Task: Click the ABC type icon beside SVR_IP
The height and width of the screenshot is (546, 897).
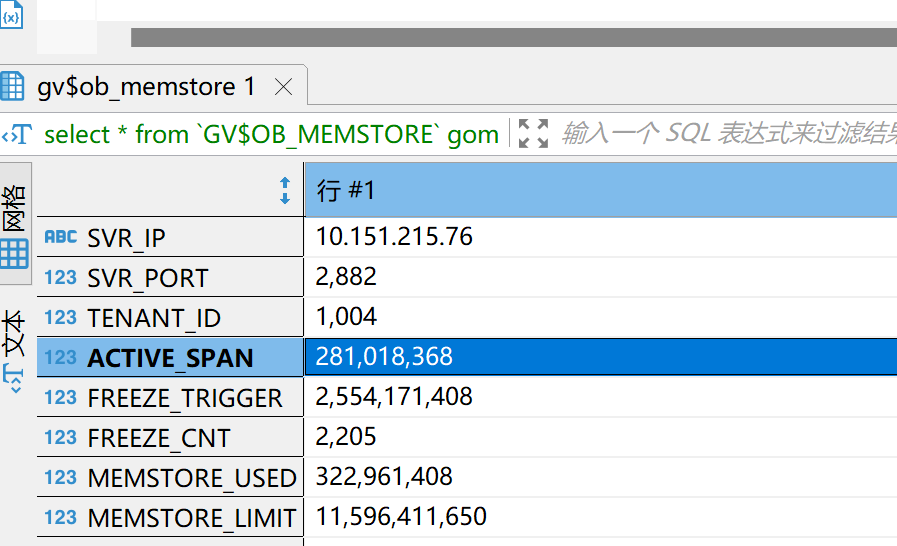Action: point(61,237)
